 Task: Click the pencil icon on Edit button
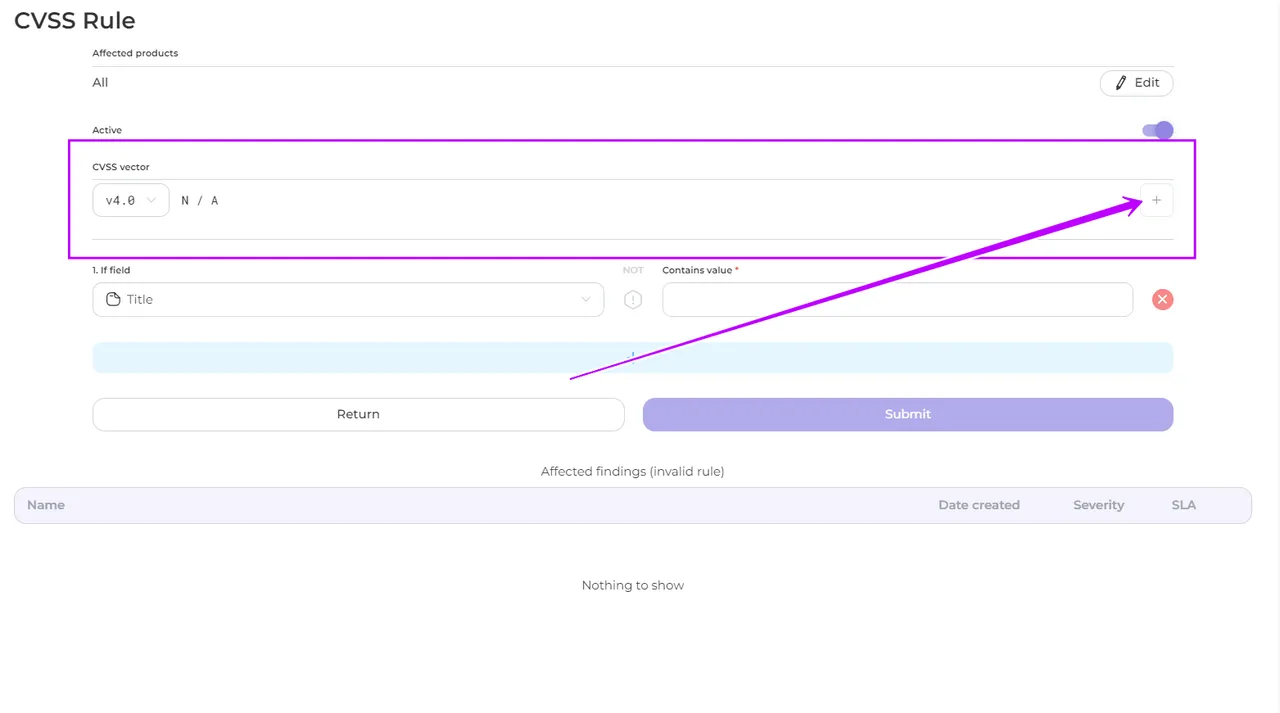pyautogui.click(x=1121, y=83)
